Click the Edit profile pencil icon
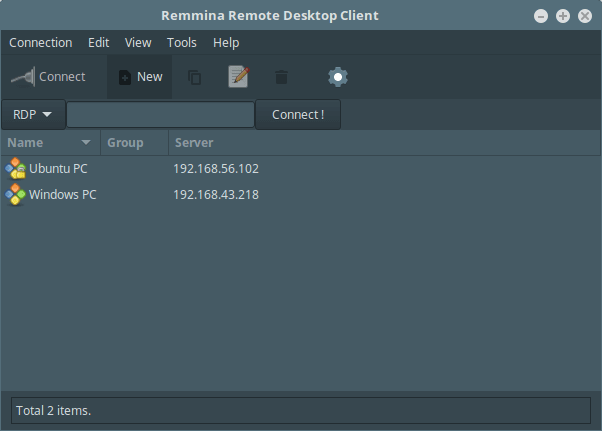This screenshot has height=431, width=602. (x=238, y=77)
